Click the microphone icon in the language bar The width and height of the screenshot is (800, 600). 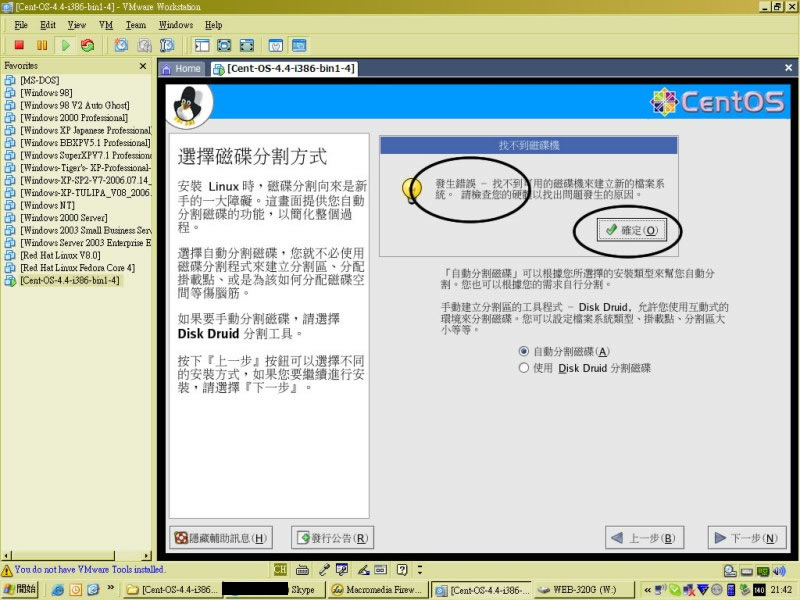coord(324,569)
